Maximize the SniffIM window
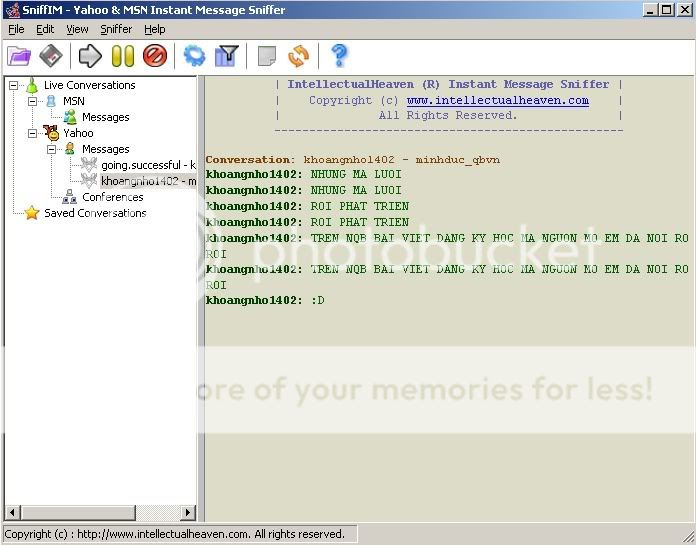 [666, 10]
